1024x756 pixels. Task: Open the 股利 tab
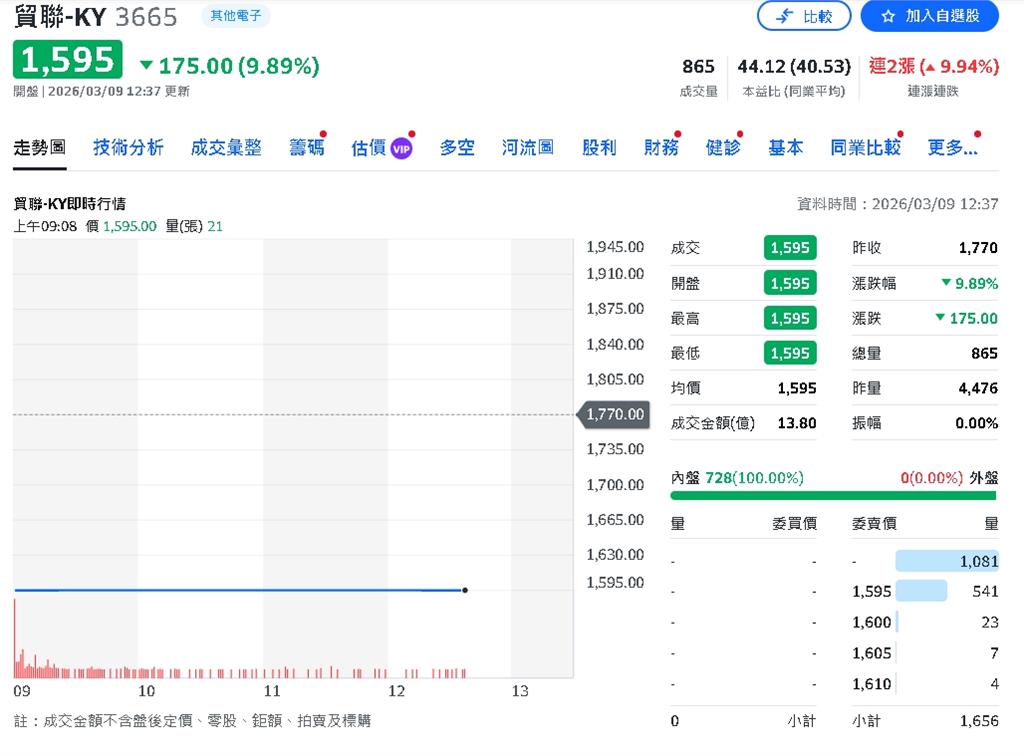(598, 146)
